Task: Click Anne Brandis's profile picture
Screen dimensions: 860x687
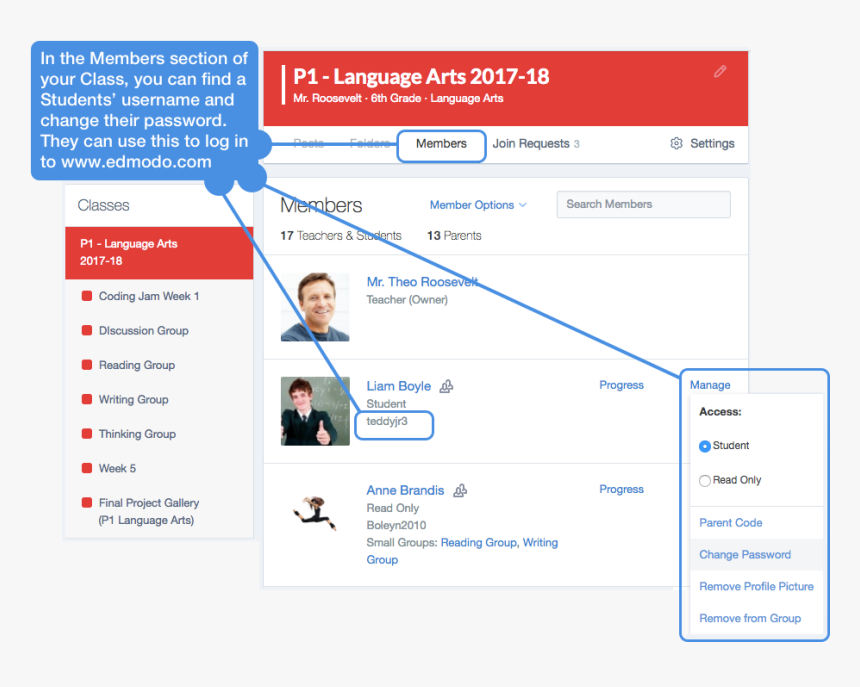Action: pyautogui.click(x=315, y=514)
